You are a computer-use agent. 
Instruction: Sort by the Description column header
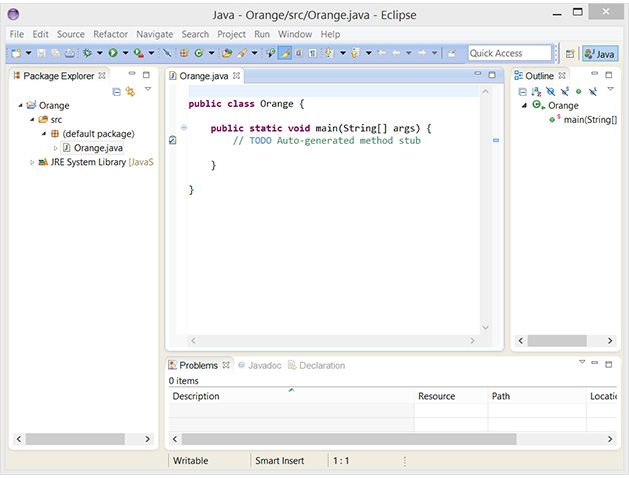[291, 396]
